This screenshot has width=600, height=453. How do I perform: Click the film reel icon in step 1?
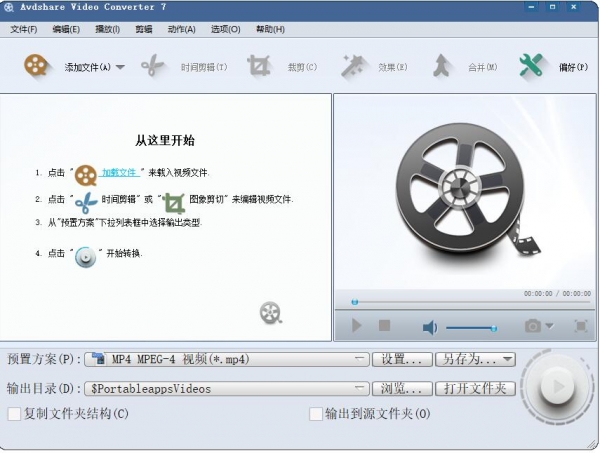tap(85, 175)
